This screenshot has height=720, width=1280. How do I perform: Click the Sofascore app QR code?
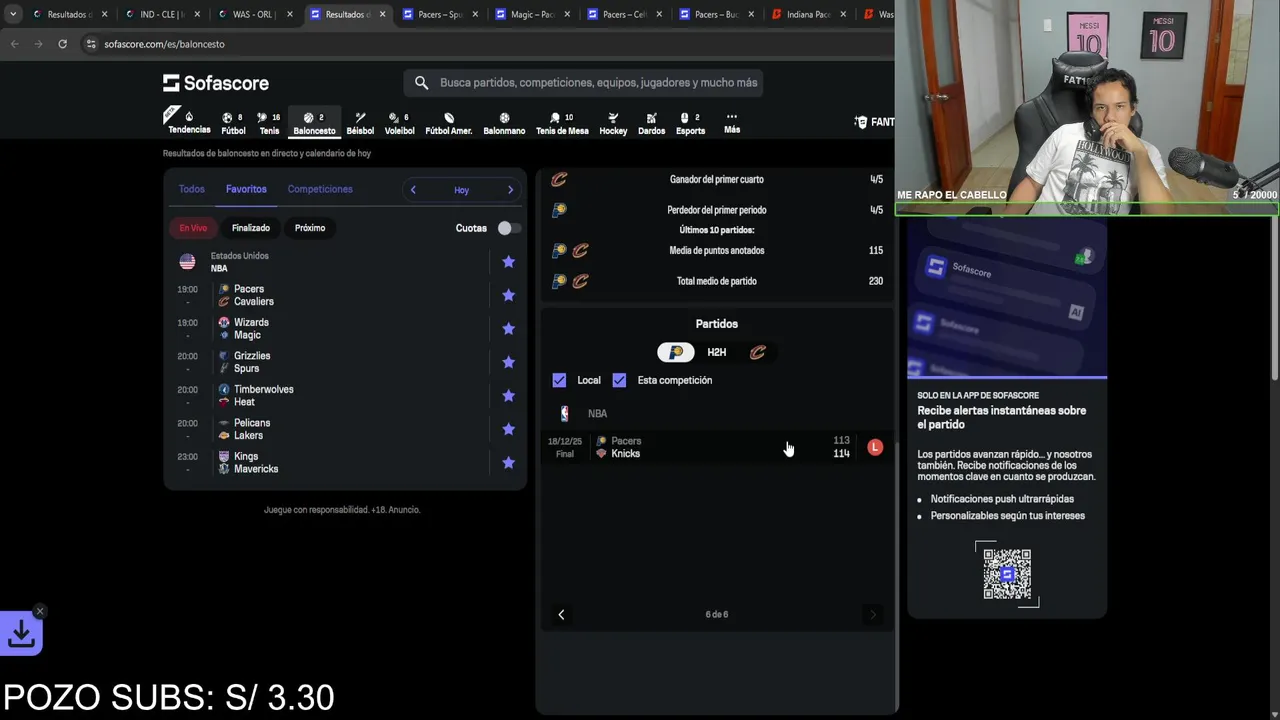tap(1007, 574)
